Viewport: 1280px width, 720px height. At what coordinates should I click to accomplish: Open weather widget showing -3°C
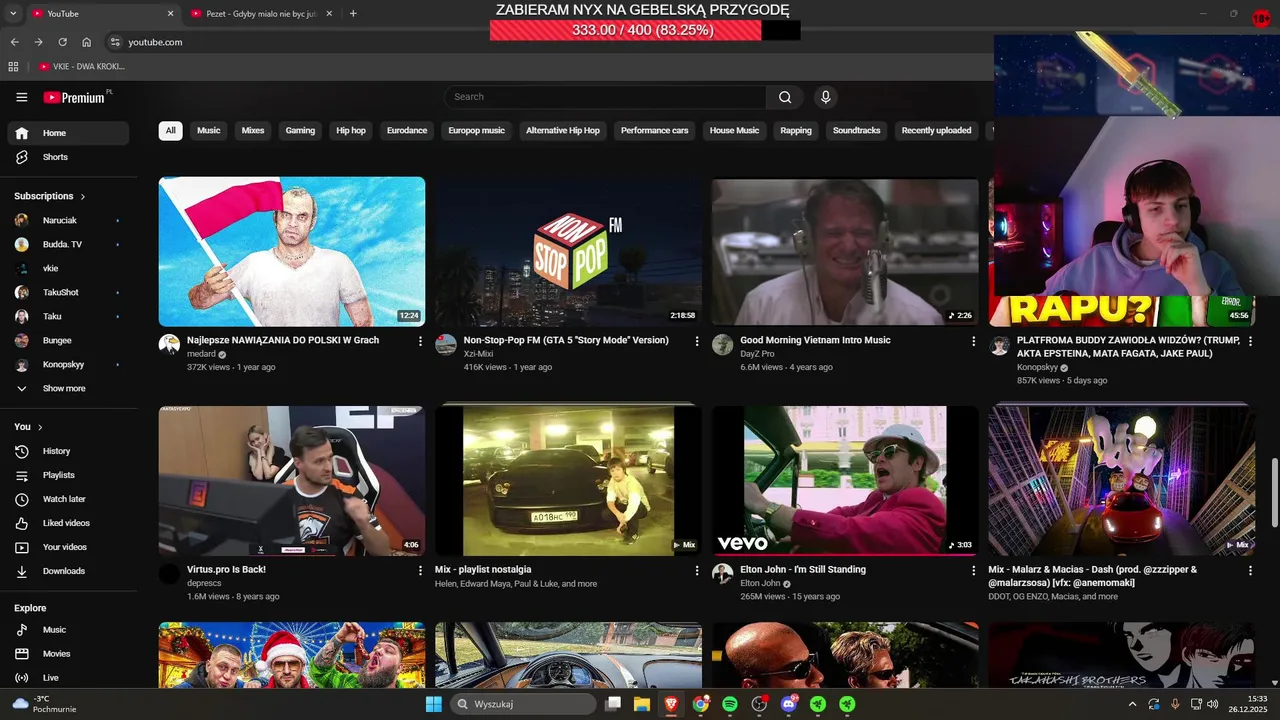tap(42, 704)
